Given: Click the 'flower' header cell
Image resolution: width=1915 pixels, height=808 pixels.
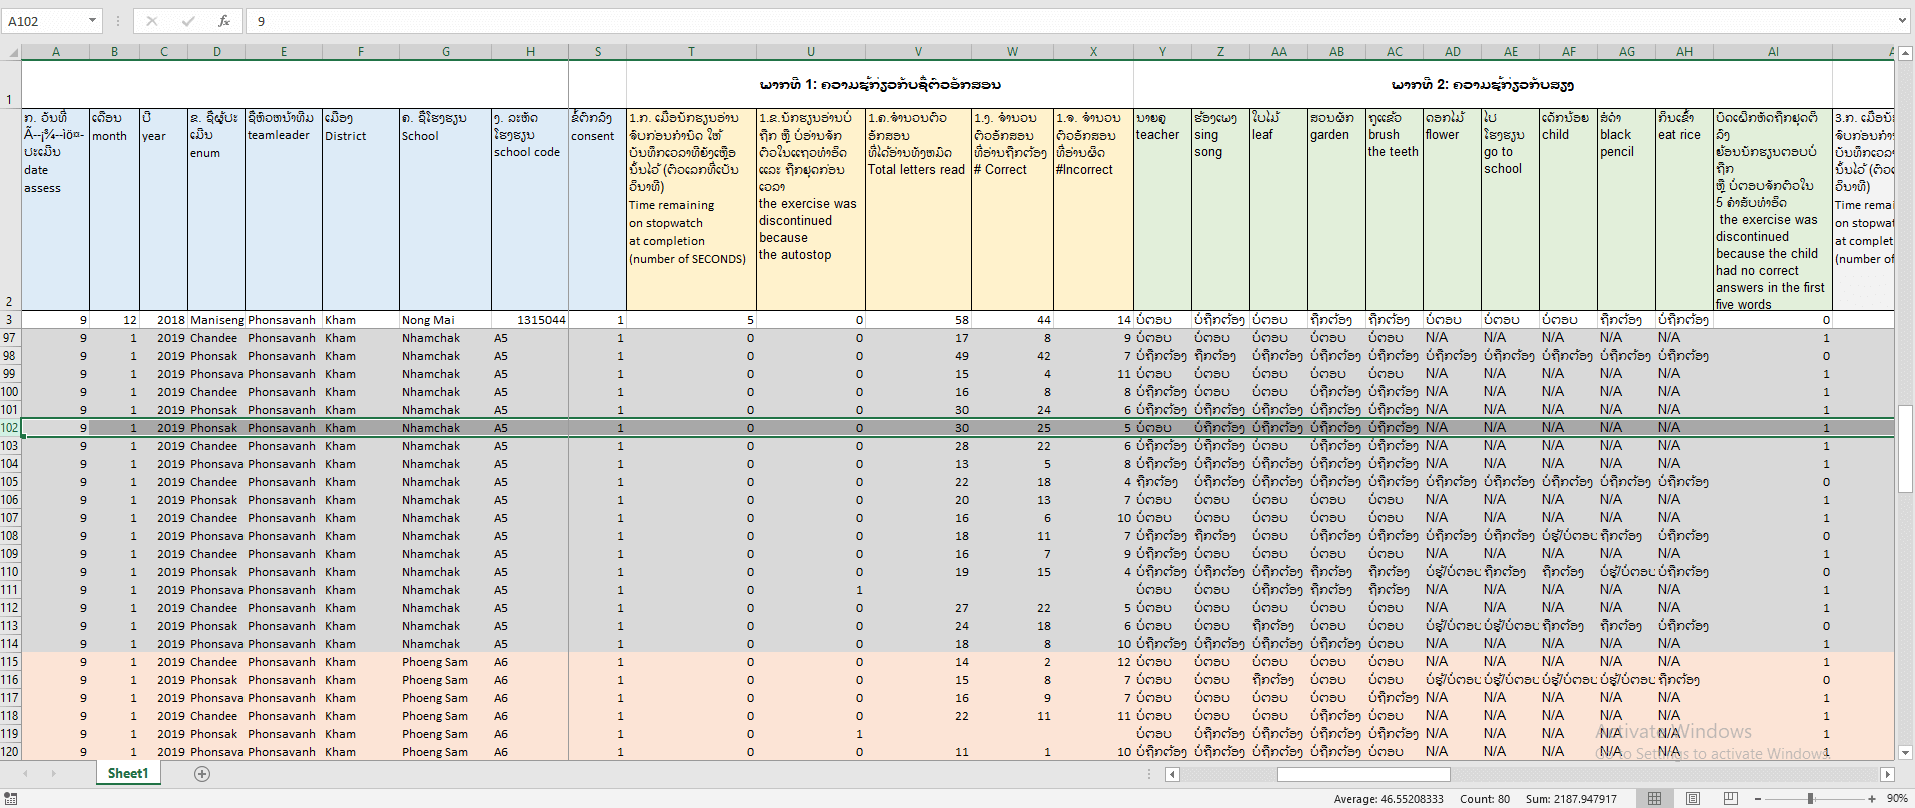Looking at the screenshot, I should tap(1452, 209).
